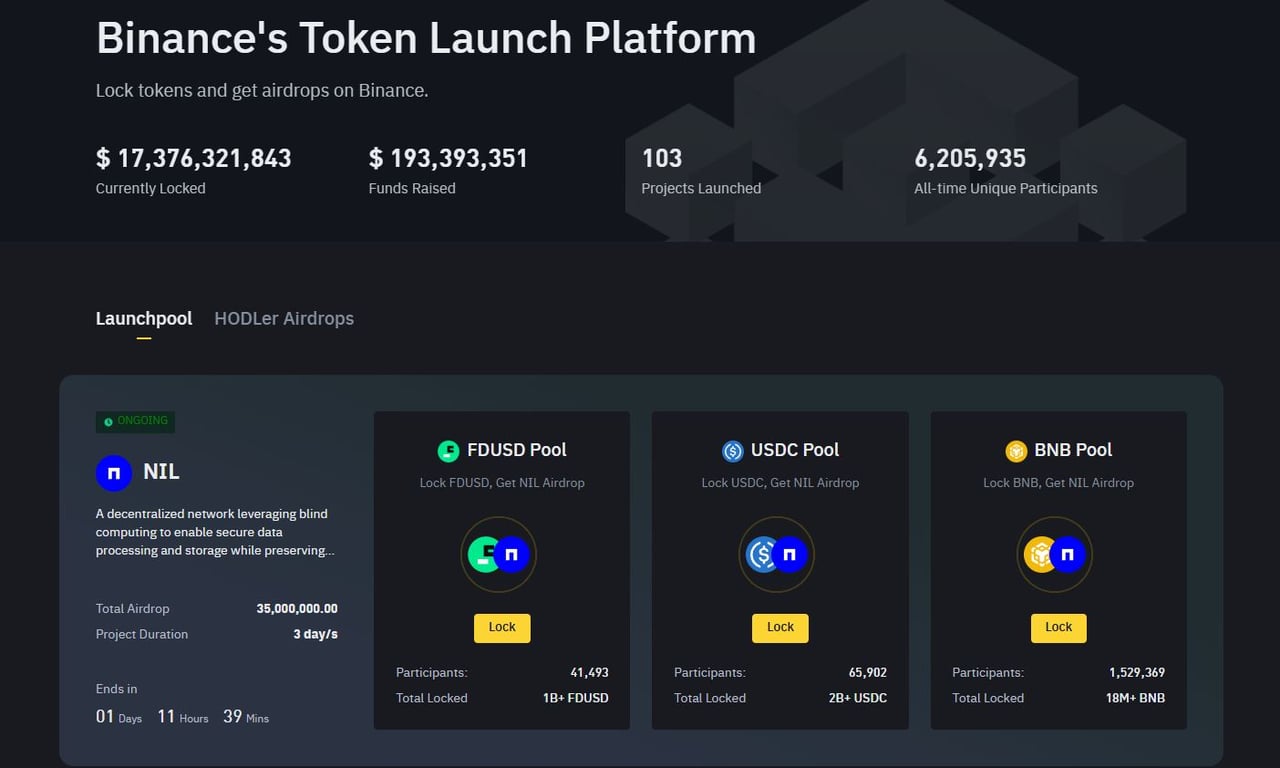Click the USDC icon beside pool title

coord(733,451)
